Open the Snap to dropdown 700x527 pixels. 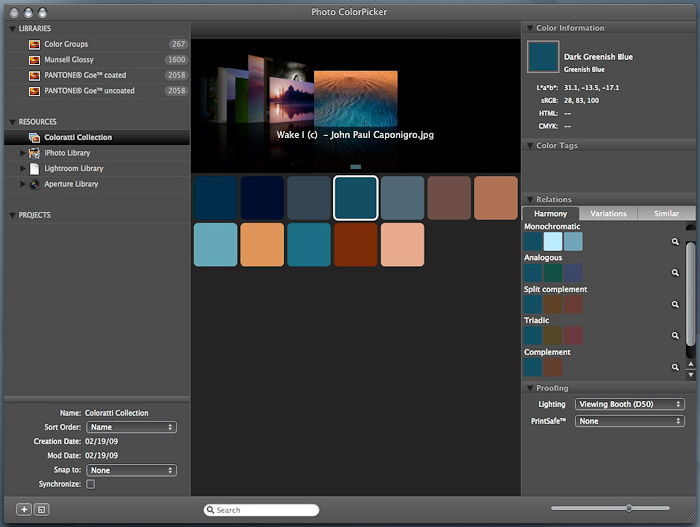(131, 470)
